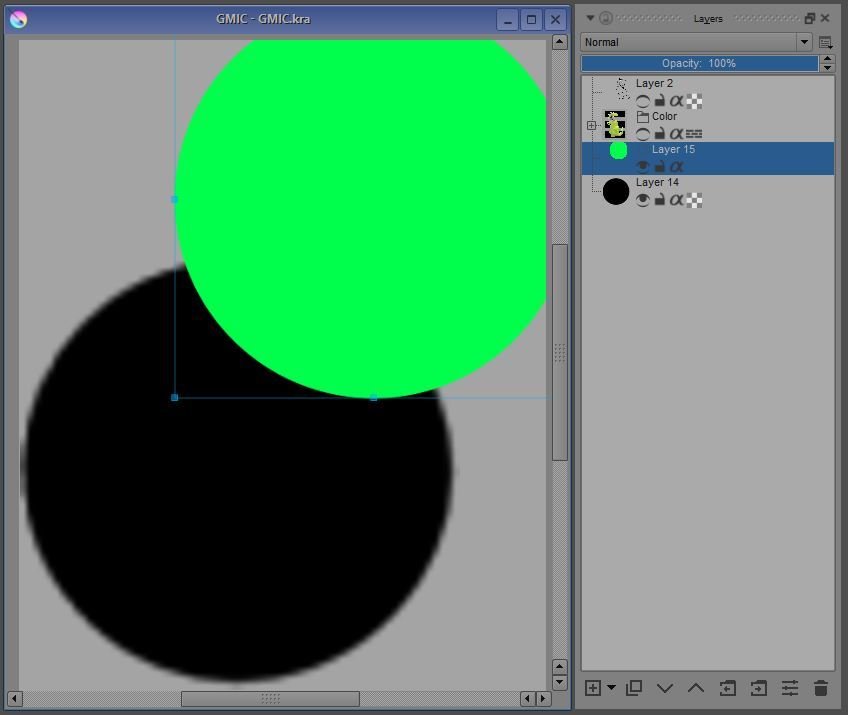Move layer out of group, left-arrow folder icon
848x715 pixels.
click(x=727, y=688)
